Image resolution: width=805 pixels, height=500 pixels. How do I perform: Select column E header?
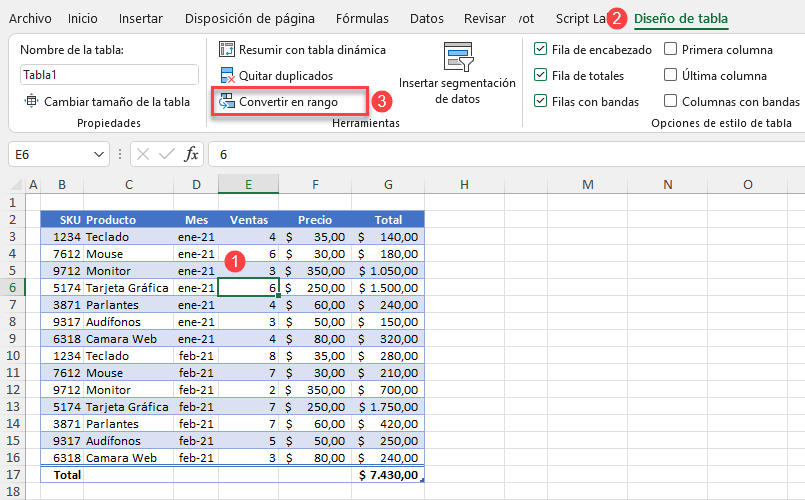[x=248, y=185]
